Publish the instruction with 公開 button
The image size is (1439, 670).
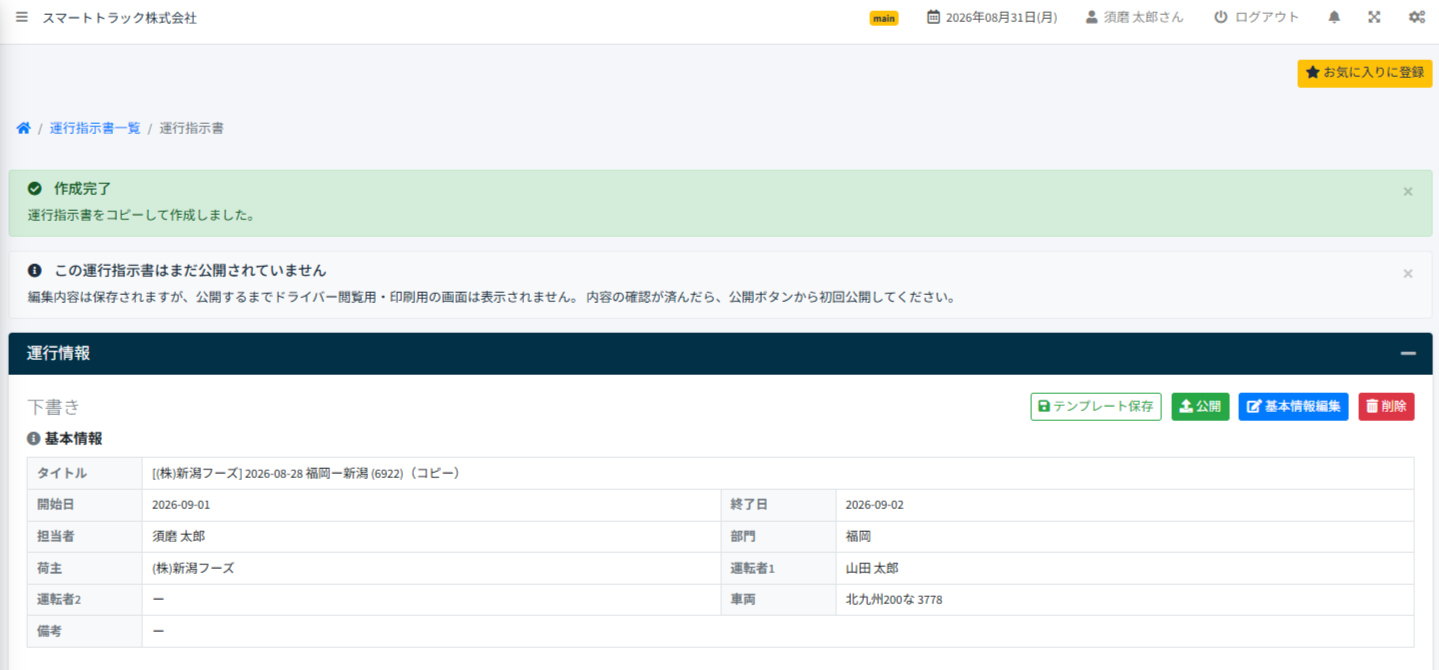(1200, 407)
